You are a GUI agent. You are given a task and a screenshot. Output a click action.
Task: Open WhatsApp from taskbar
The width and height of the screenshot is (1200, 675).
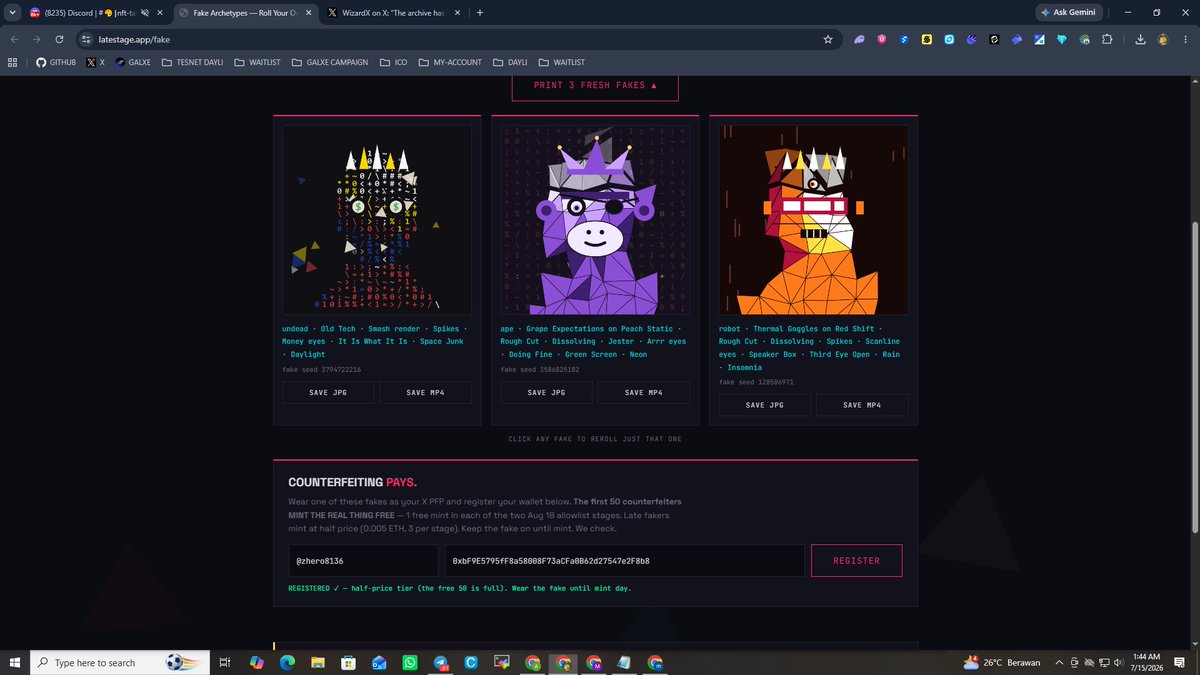point(410,662)
